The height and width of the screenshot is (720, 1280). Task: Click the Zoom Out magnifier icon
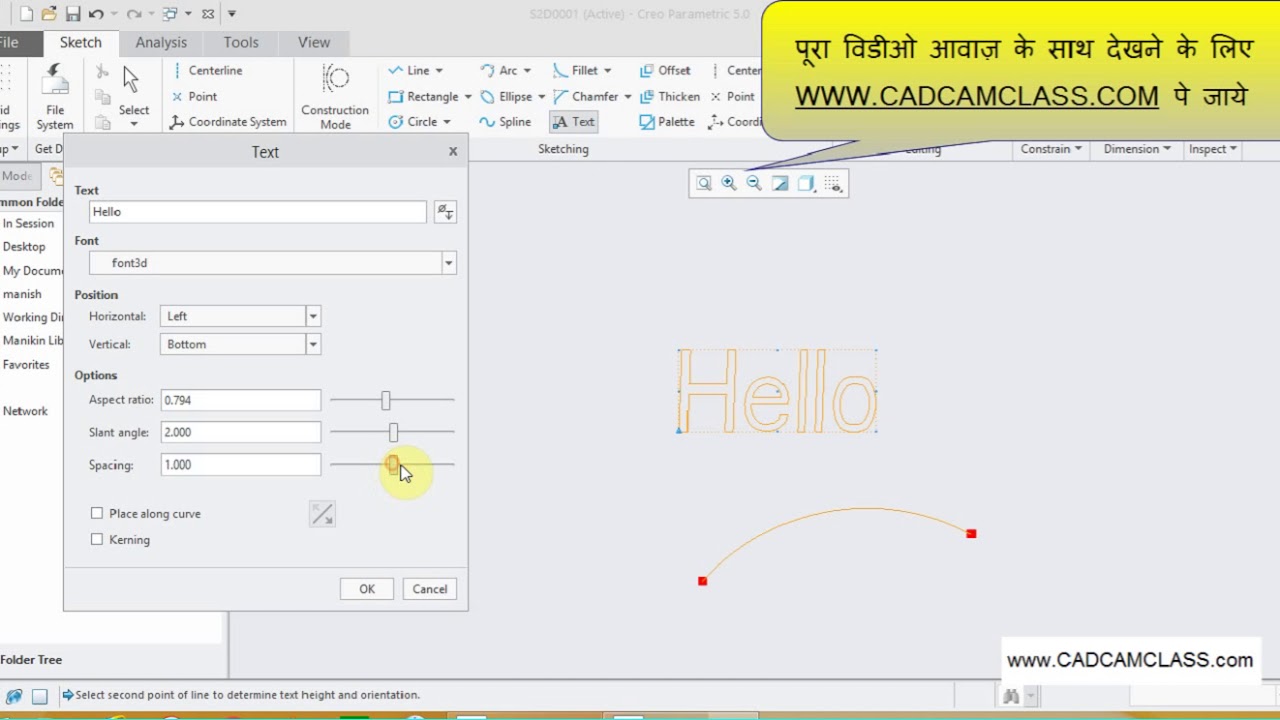pyautogui.click(x=754, y=183)
